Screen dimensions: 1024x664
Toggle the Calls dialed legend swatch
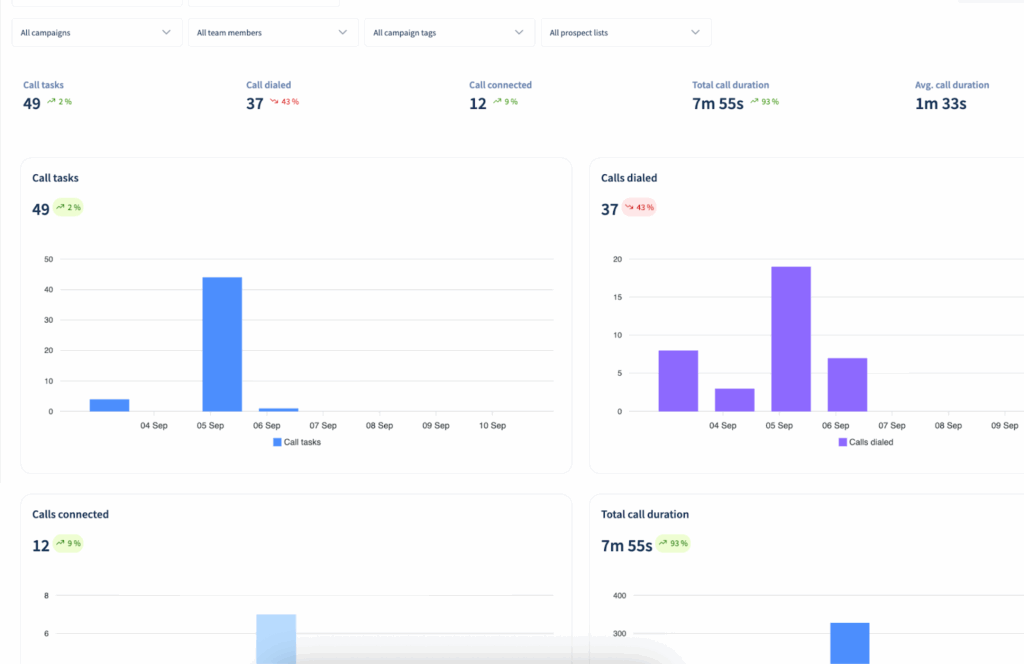[842, 442]
